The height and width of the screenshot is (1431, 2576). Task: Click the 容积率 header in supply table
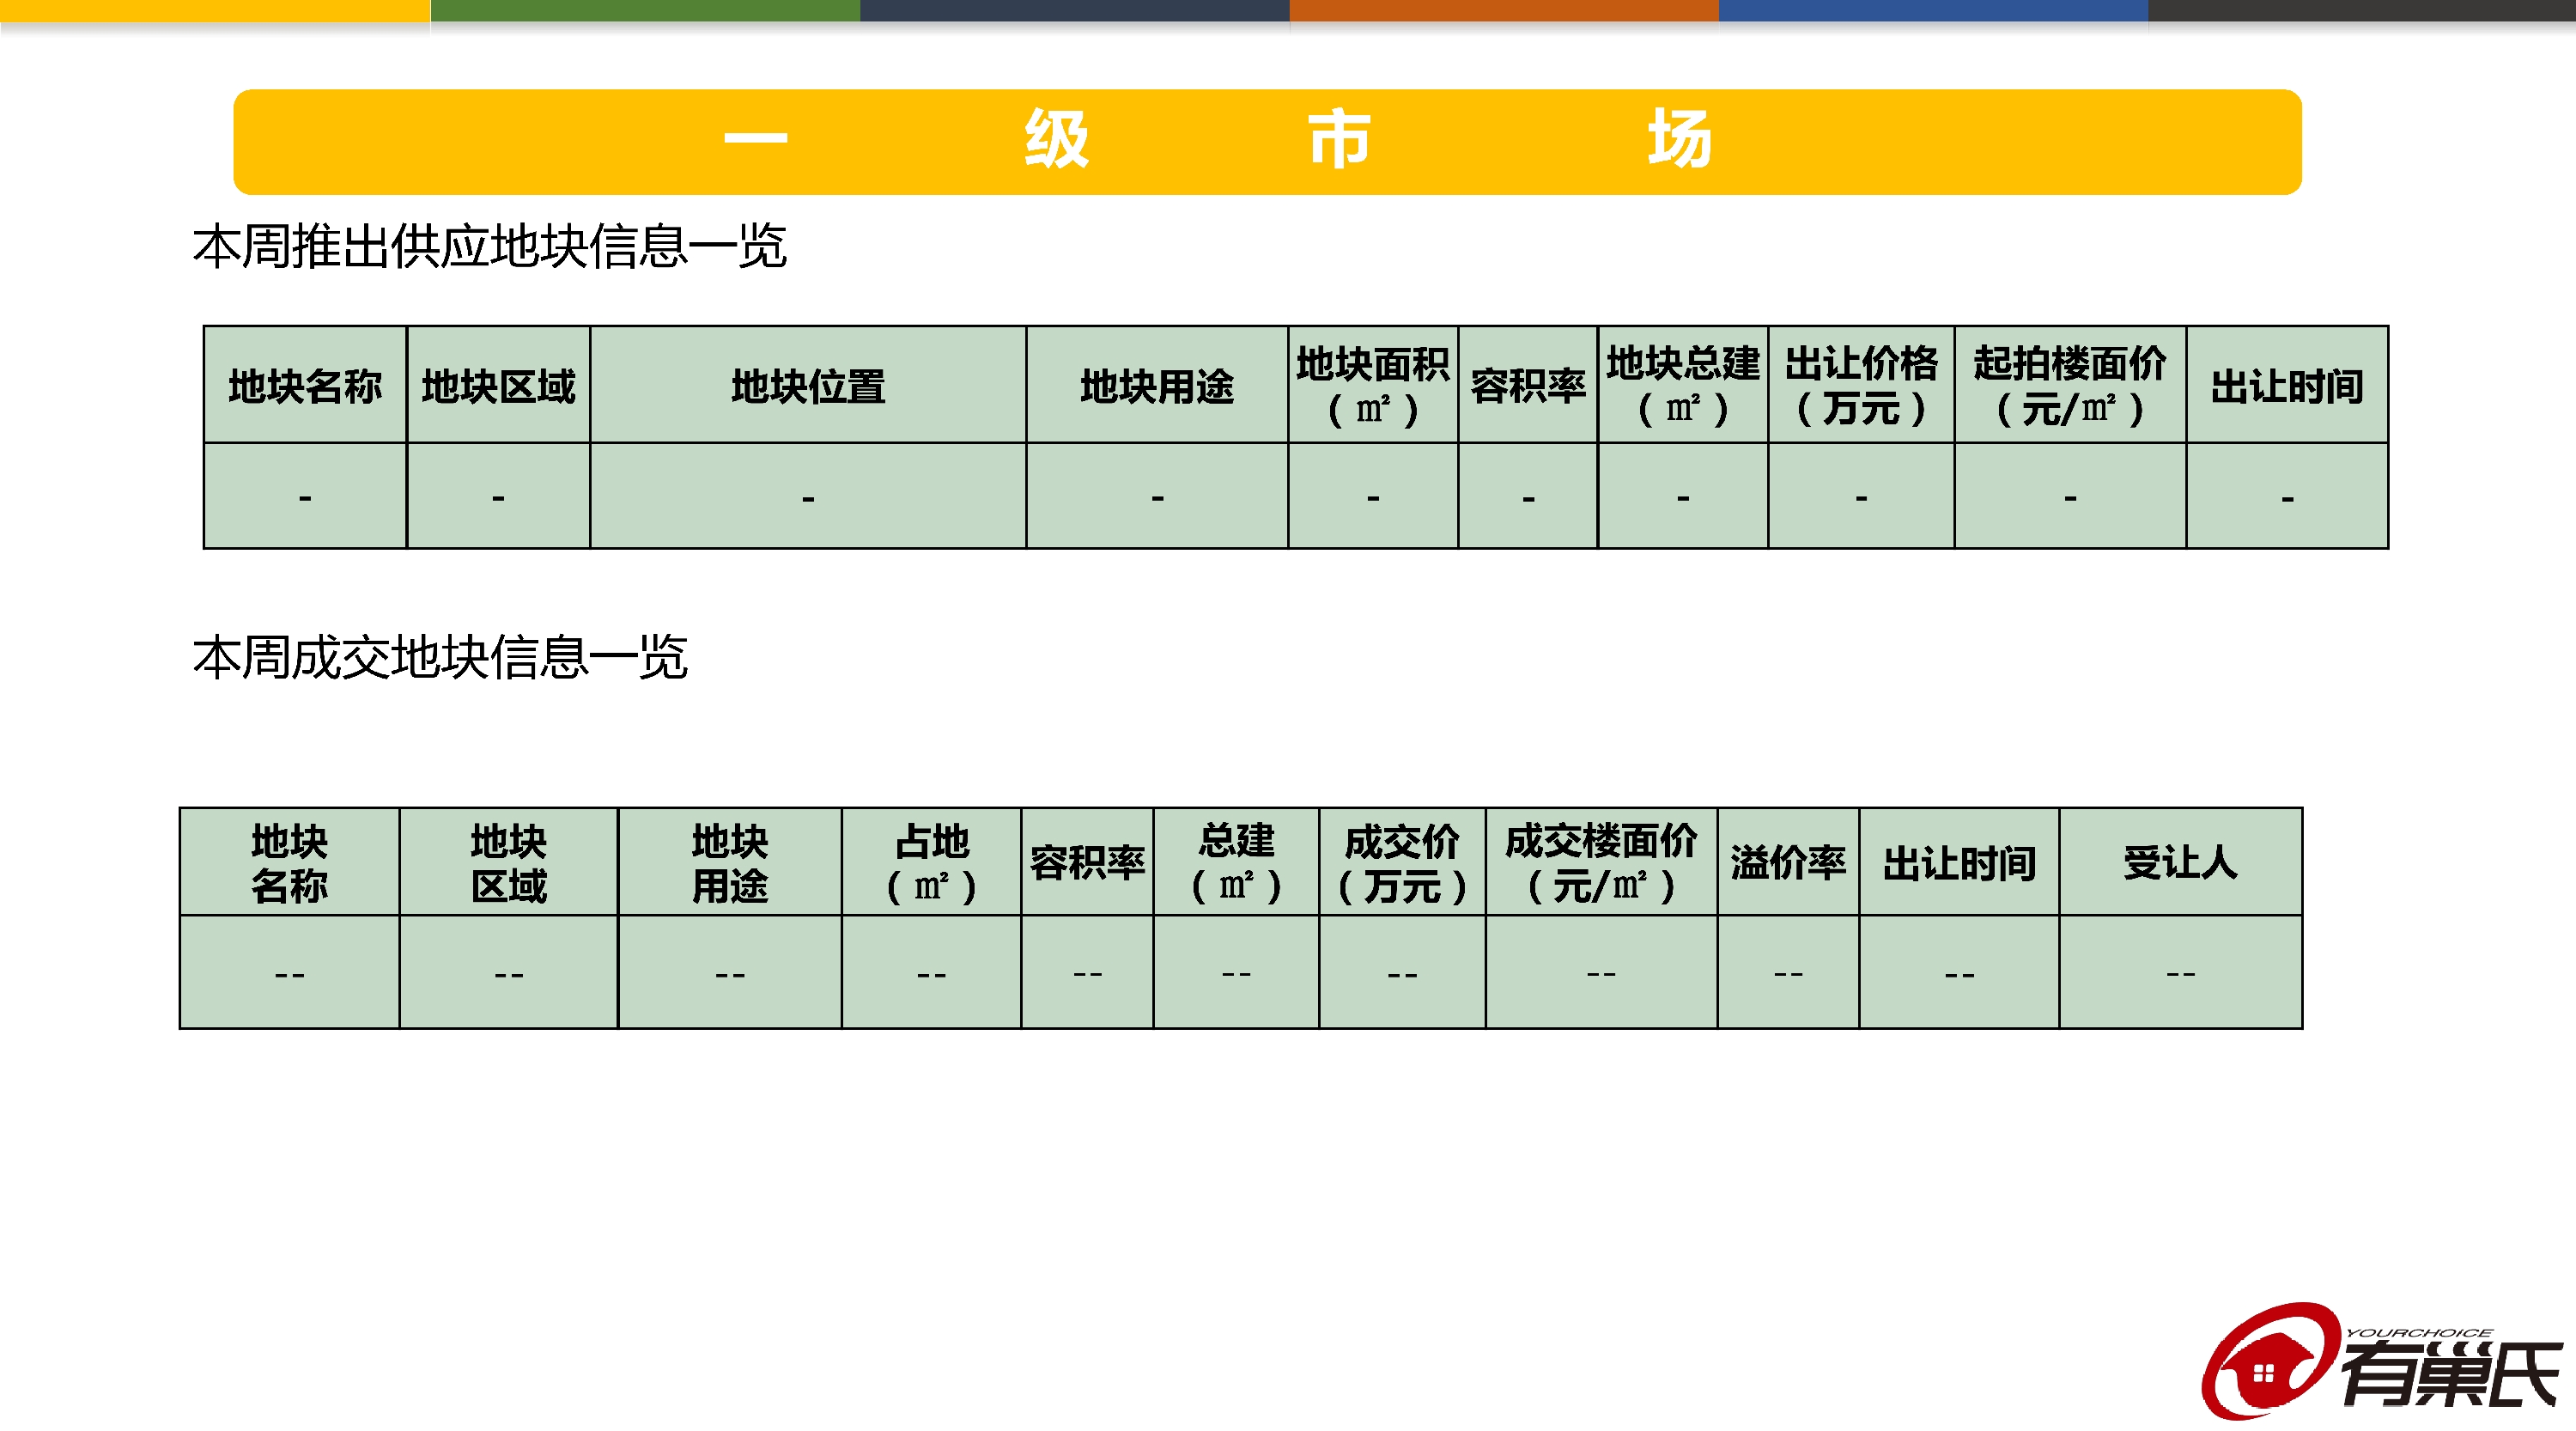pos(1528,385)
